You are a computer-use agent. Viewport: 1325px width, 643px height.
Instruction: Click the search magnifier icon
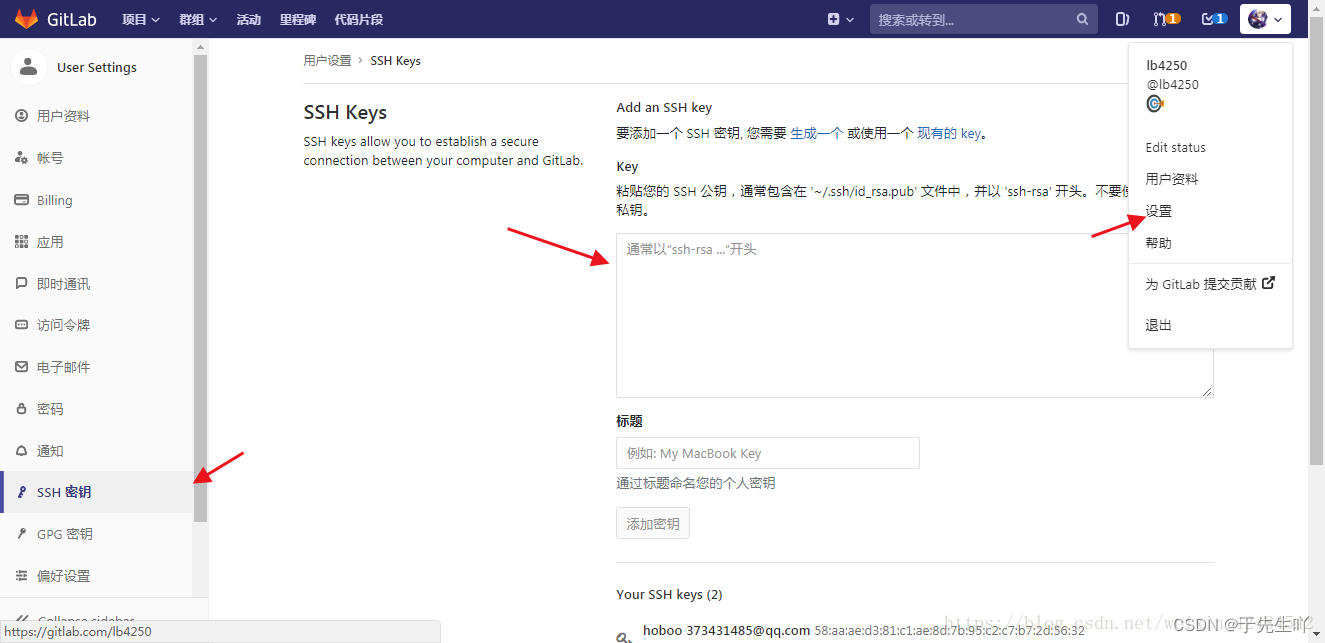[x=1081, y=19]
